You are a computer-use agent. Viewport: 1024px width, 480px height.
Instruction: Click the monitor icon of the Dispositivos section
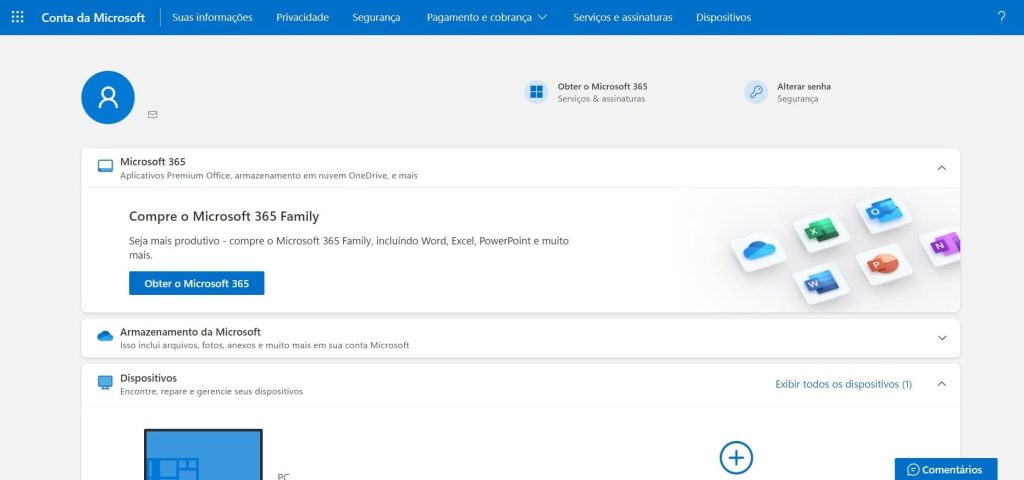[105, 383]
